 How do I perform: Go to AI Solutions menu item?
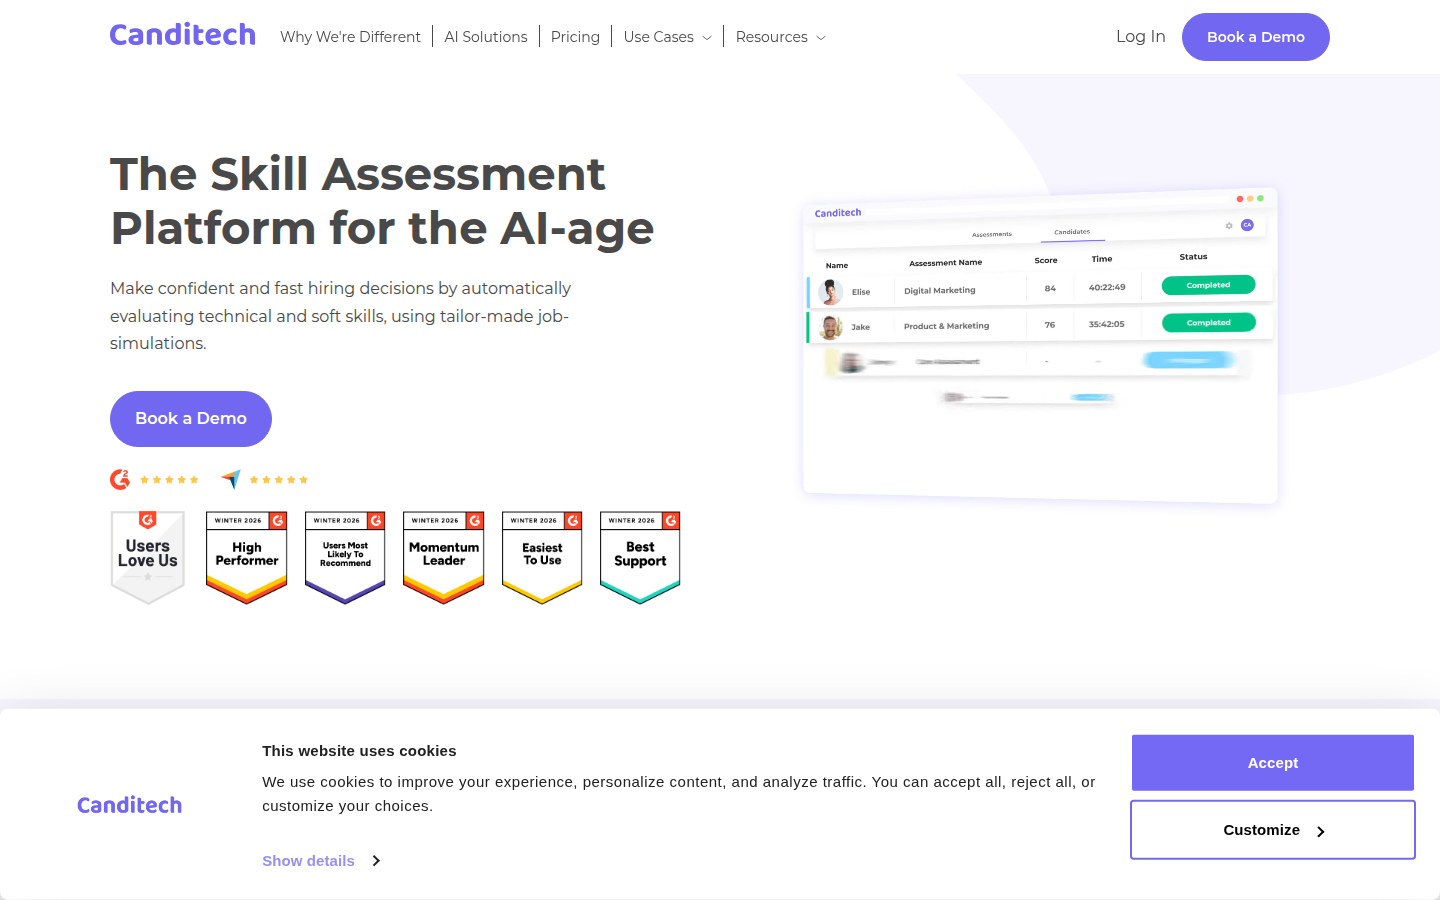click(x=485, y=37)
